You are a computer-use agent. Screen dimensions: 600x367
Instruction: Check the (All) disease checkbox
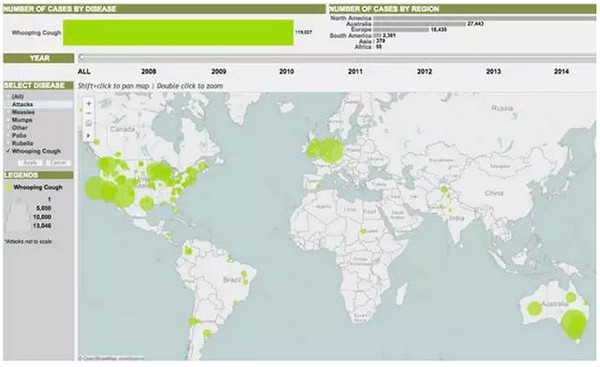click(x=8, y=96)
